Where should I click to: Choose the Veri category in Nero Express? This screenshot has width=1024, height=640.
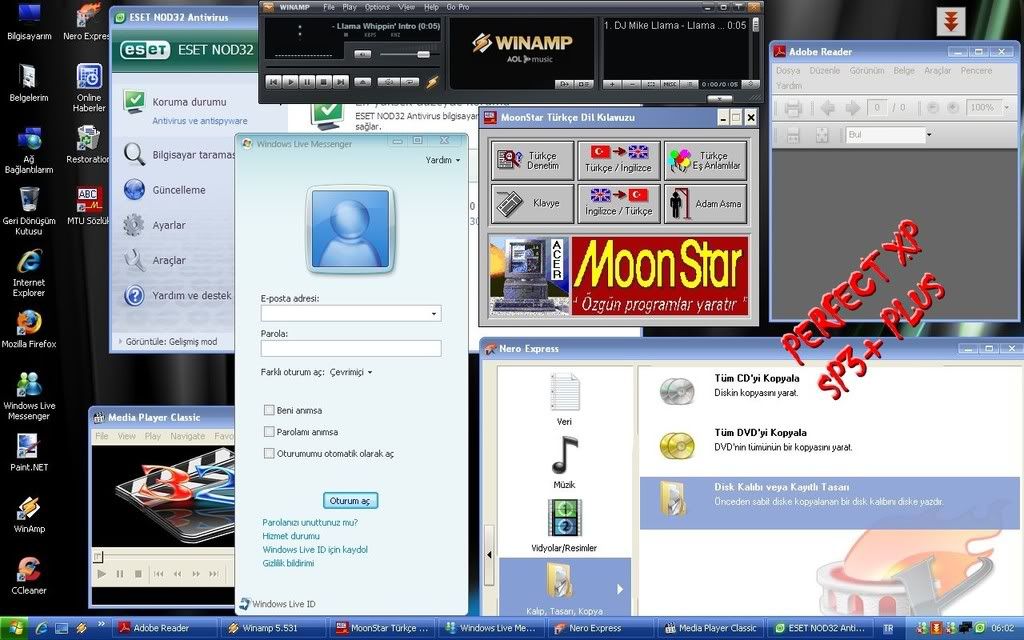[x=564, y=399]
